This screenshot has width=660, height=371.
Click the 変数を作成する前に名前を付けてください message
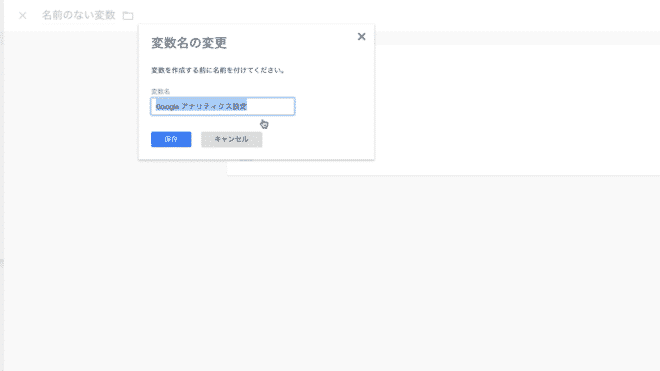218,70
